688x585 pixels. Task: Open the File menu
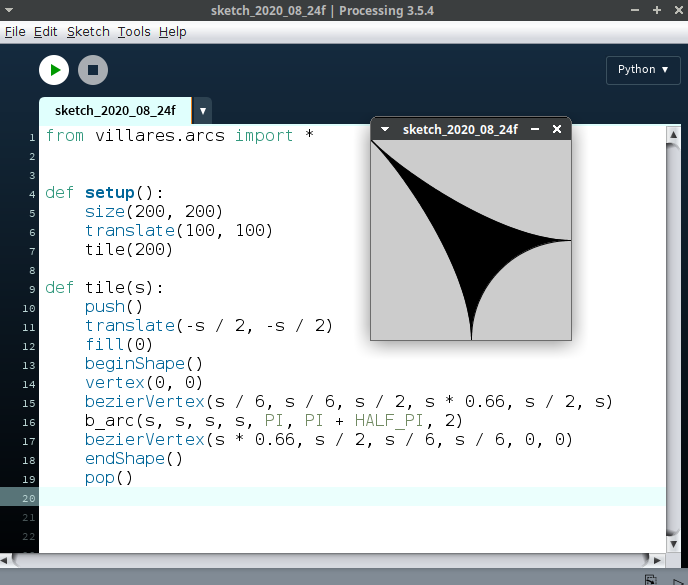[x=15, y=31]
